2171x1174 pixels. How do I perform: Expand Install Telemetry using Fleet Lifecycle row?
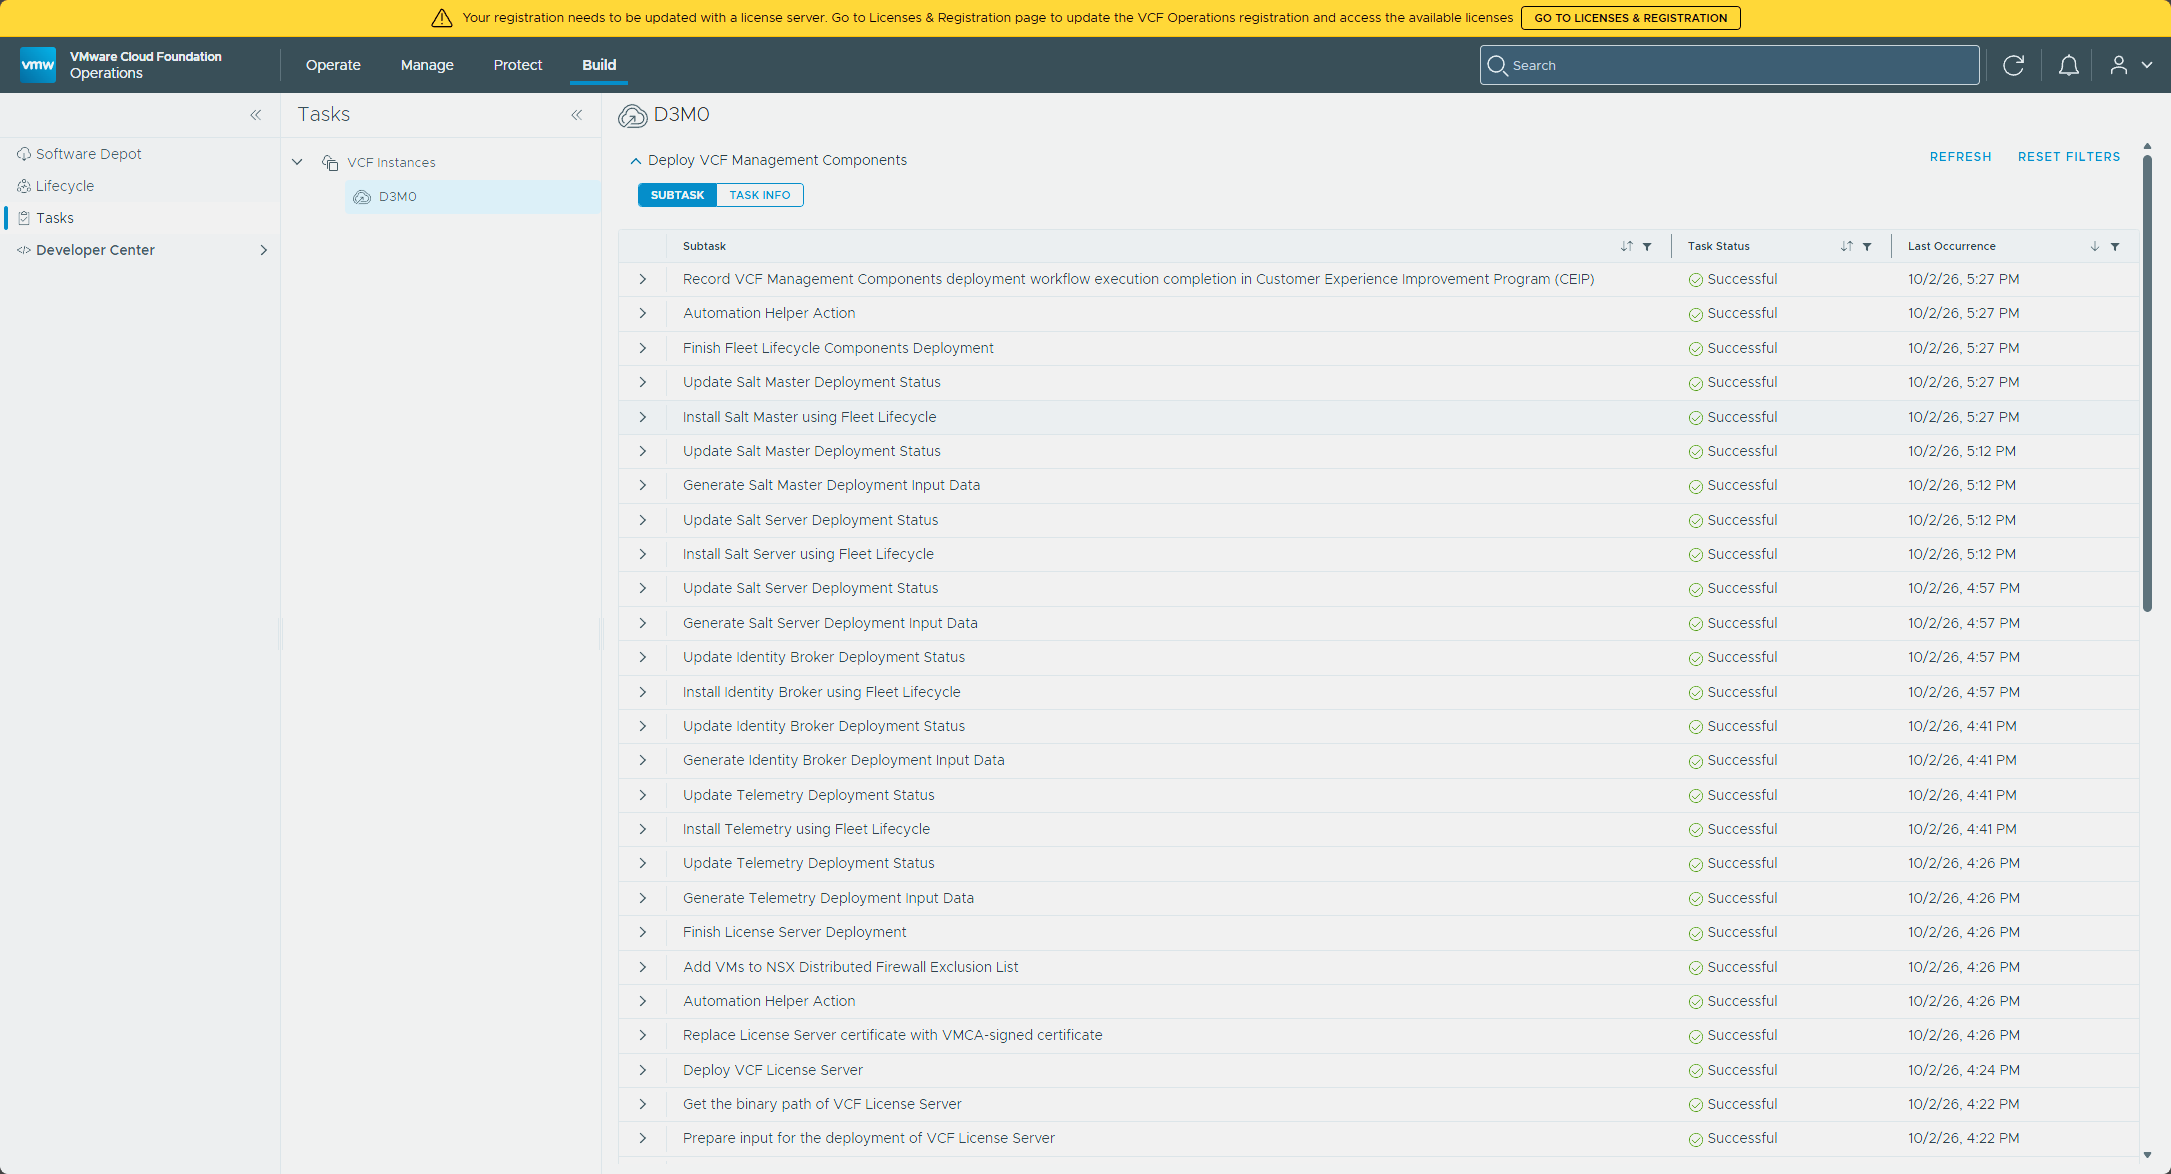643,829
